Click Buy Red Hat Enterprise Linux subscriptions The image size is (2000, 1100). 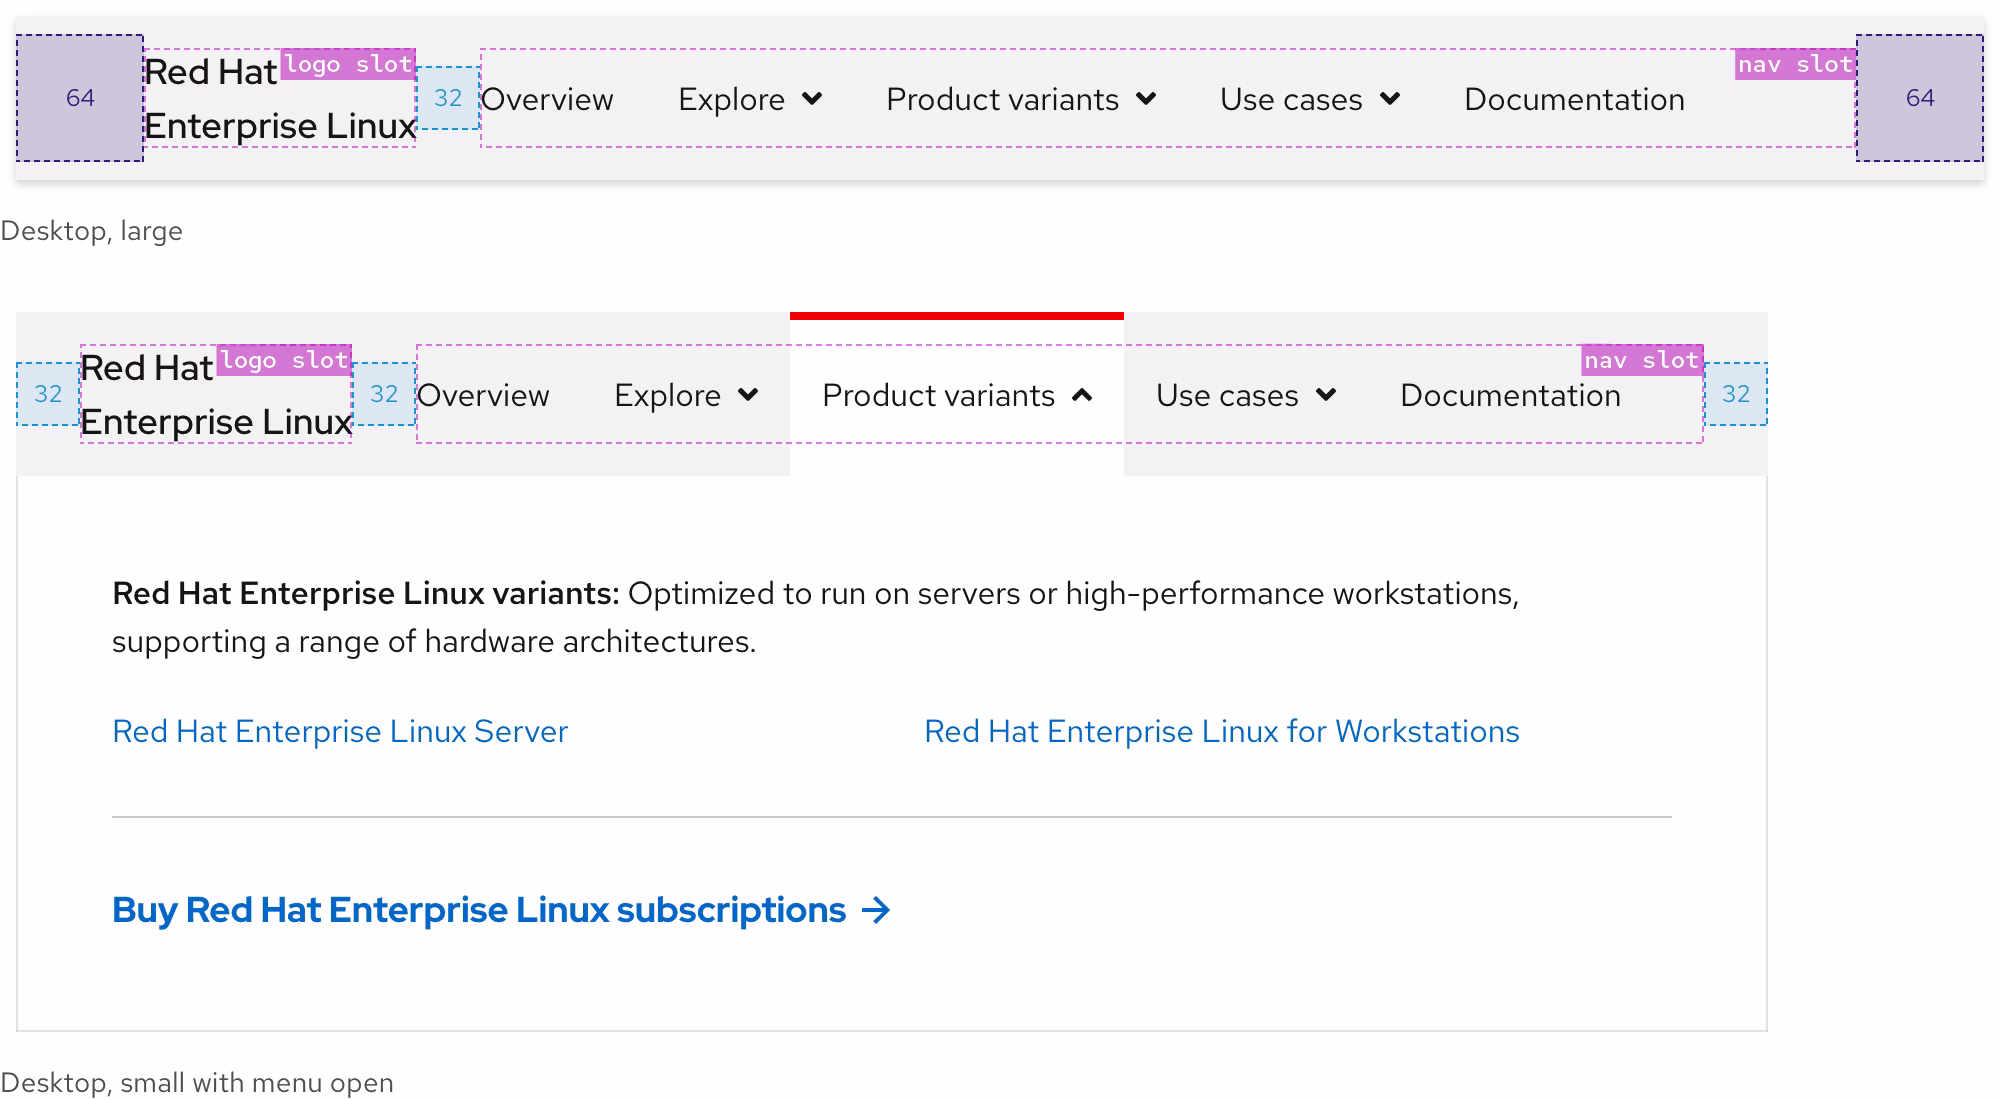479,910
